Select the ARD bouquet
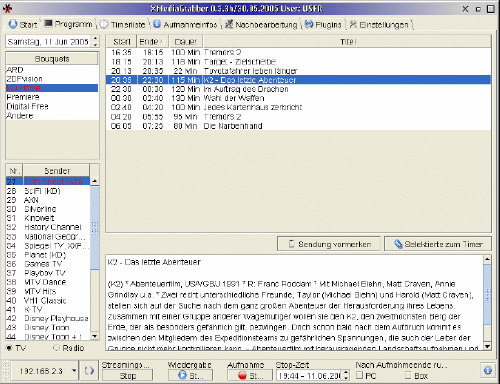The image size is (500, 384). [x=52, y=70]
